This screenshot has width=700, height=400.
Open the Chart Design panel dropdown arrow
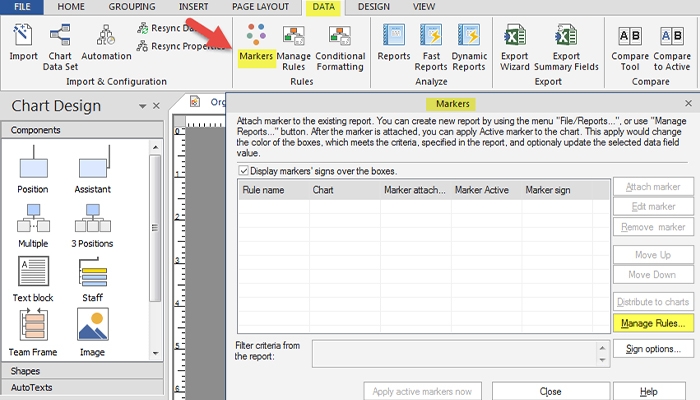tap(142, 106)
